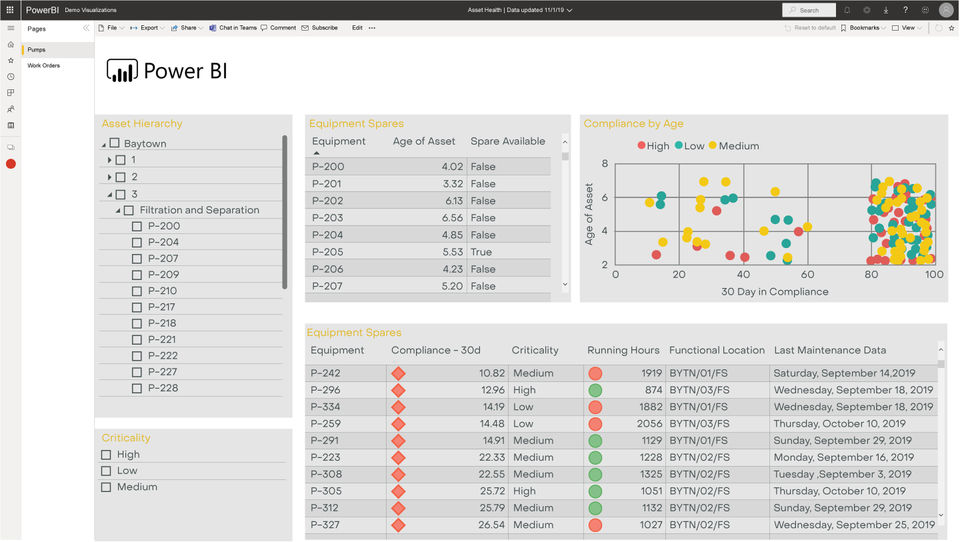
Task: Open the View dropdown
Action: coord(907,28)
